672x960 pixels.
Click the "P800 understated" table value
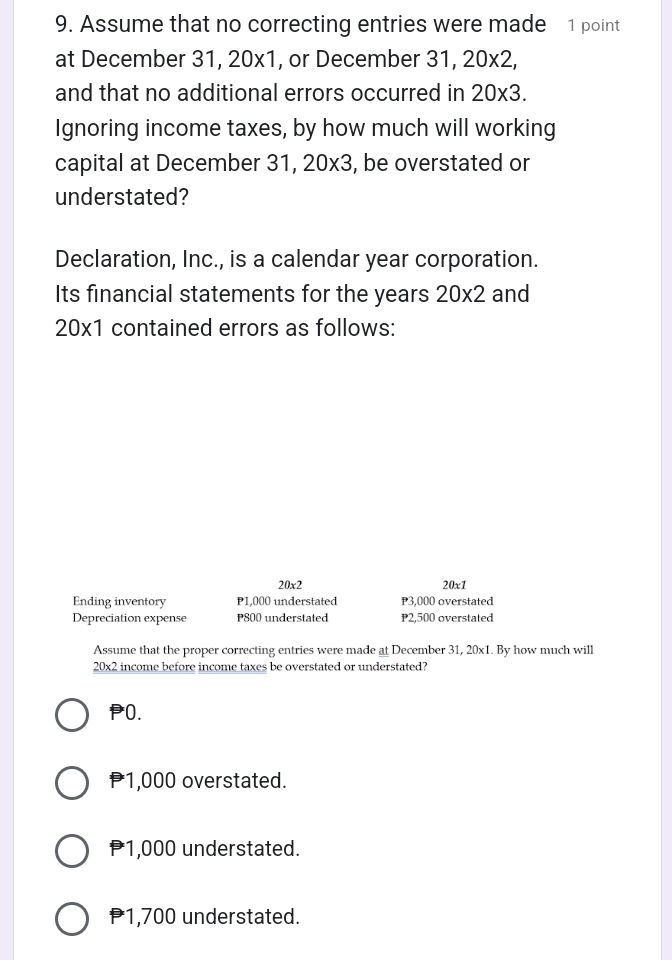(x=282, y=618)
